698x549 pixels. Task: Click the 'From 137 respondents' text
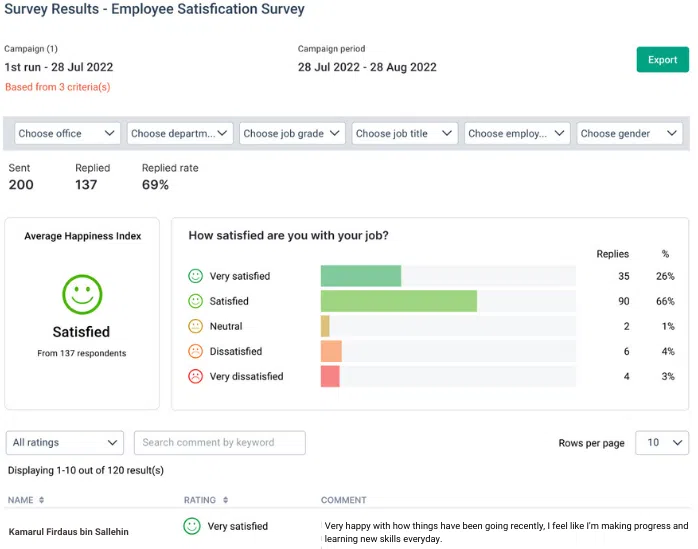coord(82,353)
